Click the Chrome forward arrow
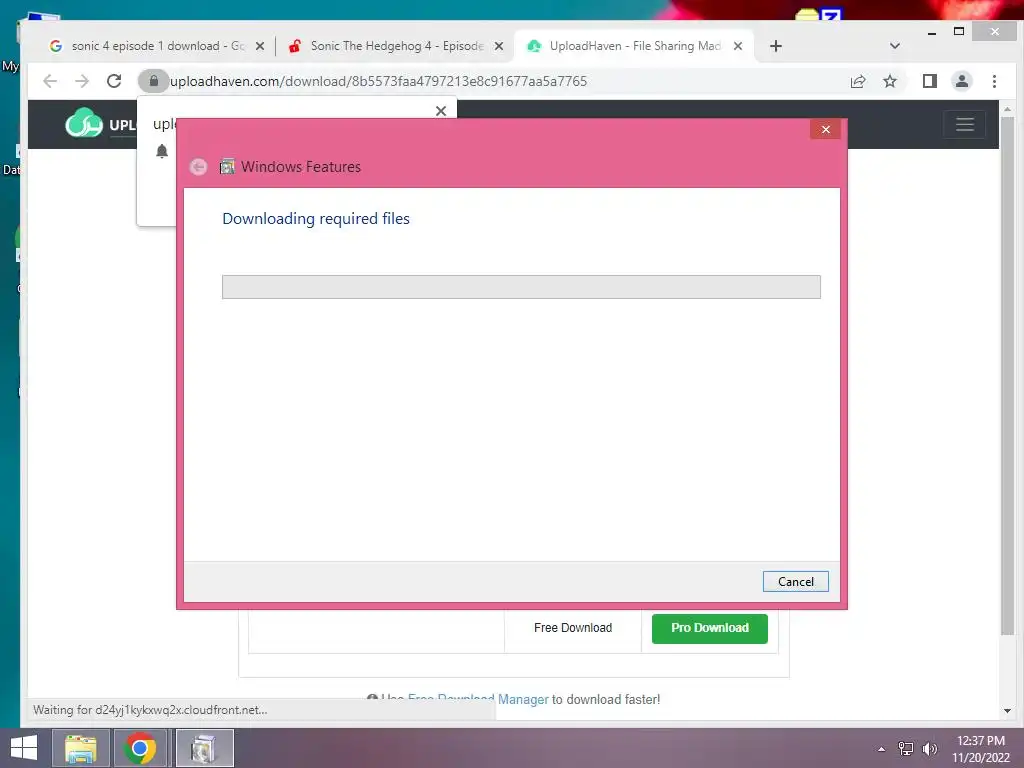This screenshot has height=768, width=1024. pos(82,81)
